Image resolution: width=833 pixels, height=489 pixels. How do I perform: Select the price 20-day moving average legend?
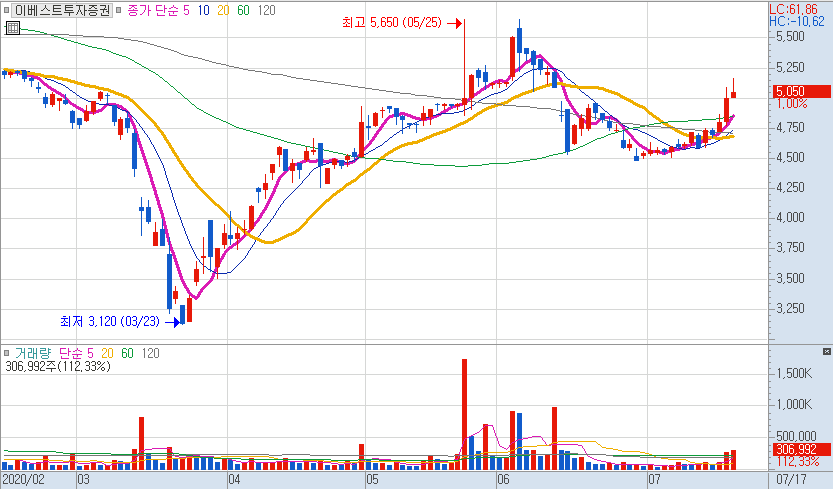pos(223,10)
